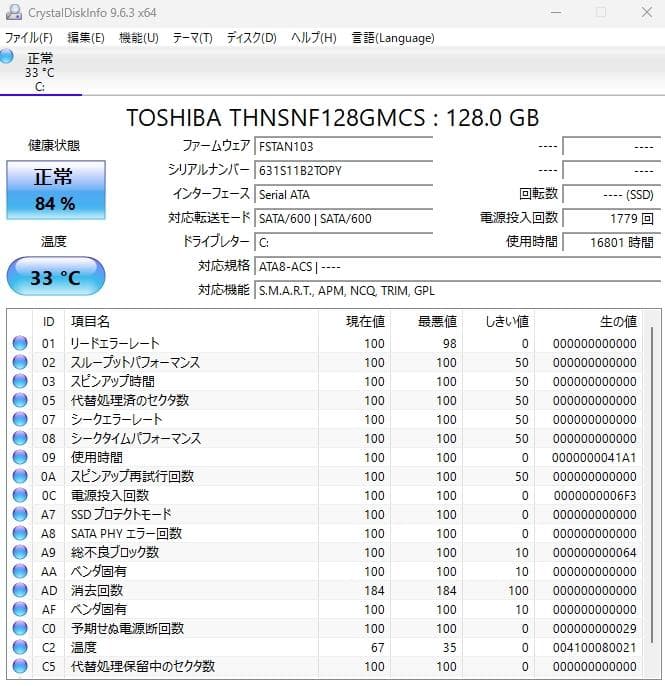Click status orb for 0A スピンアップ再試行回数

20,476
